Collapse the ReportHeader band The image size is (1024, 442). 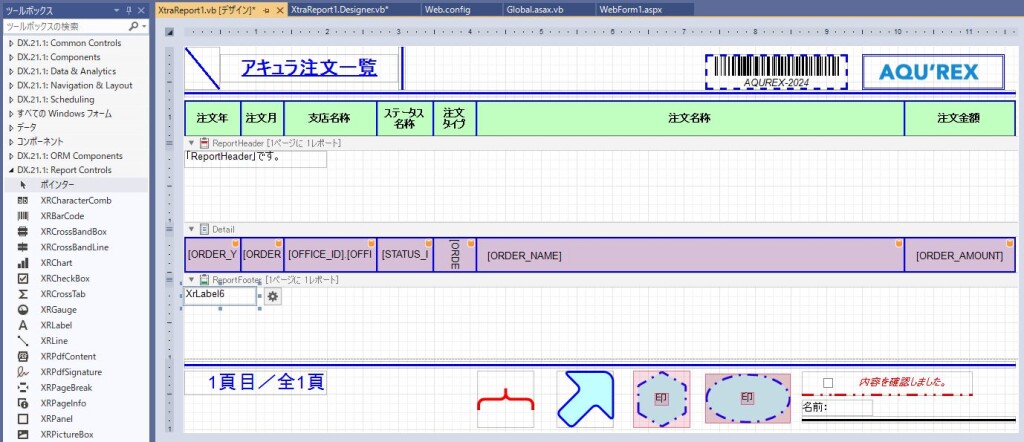click(x=192, y=144)
